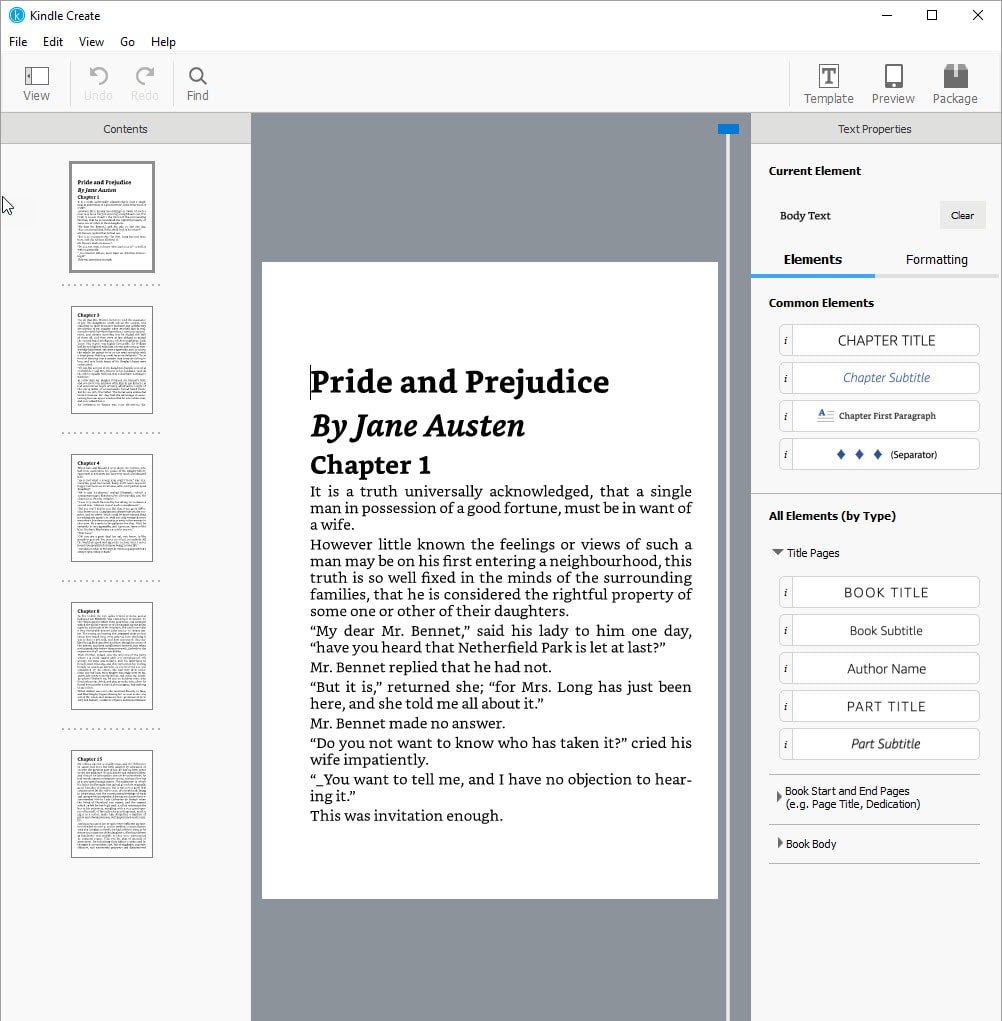This screenshot has height=1021, width=1002.
Task: Show info for Book Title element
Action: click(x=786, y=593)
